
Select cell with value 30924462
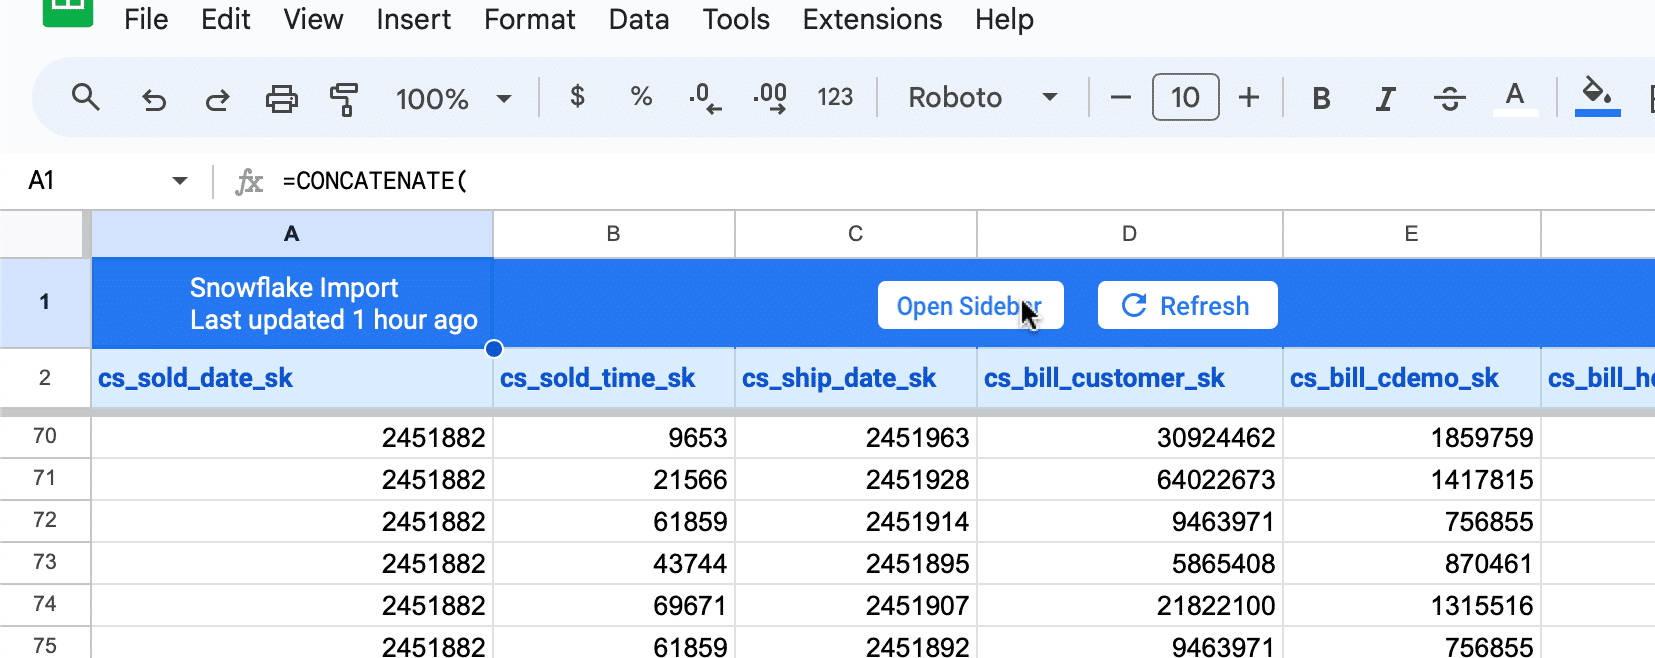click(1130, 437)
